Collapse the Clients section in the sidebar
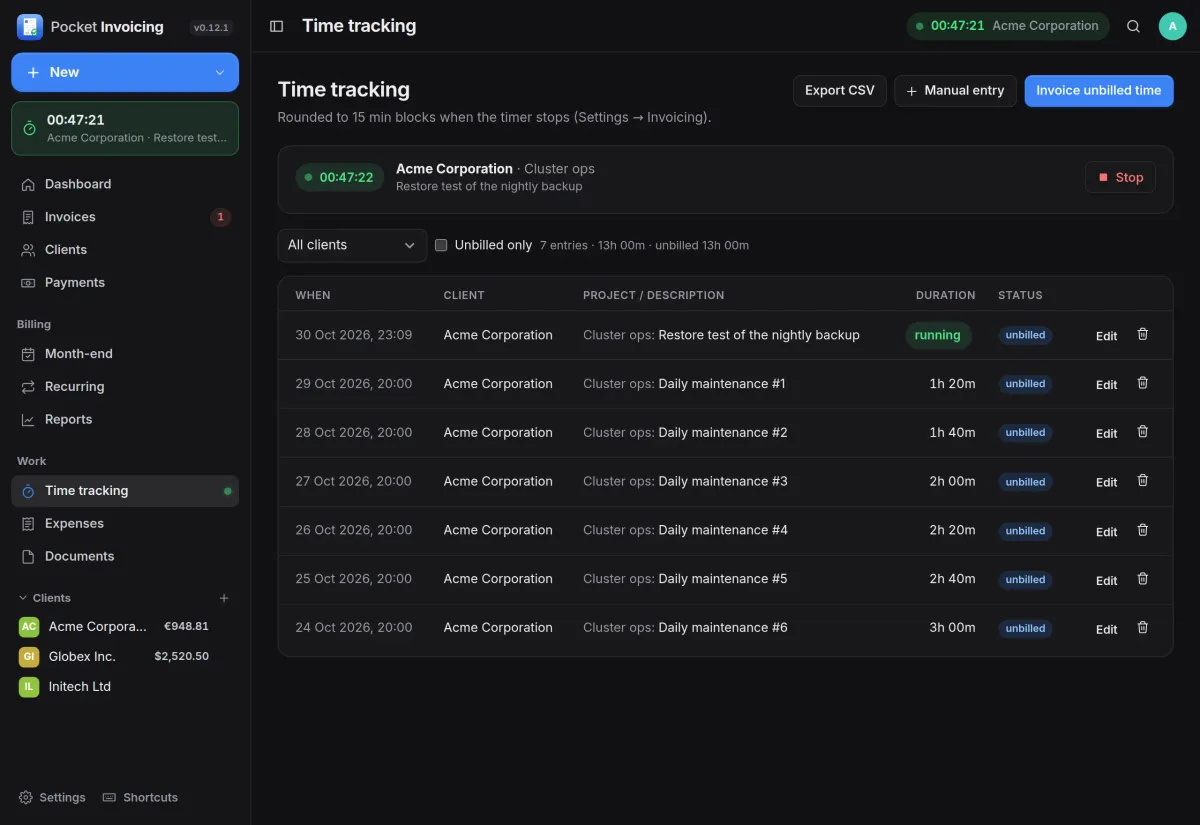 click(x=44, y=598)
